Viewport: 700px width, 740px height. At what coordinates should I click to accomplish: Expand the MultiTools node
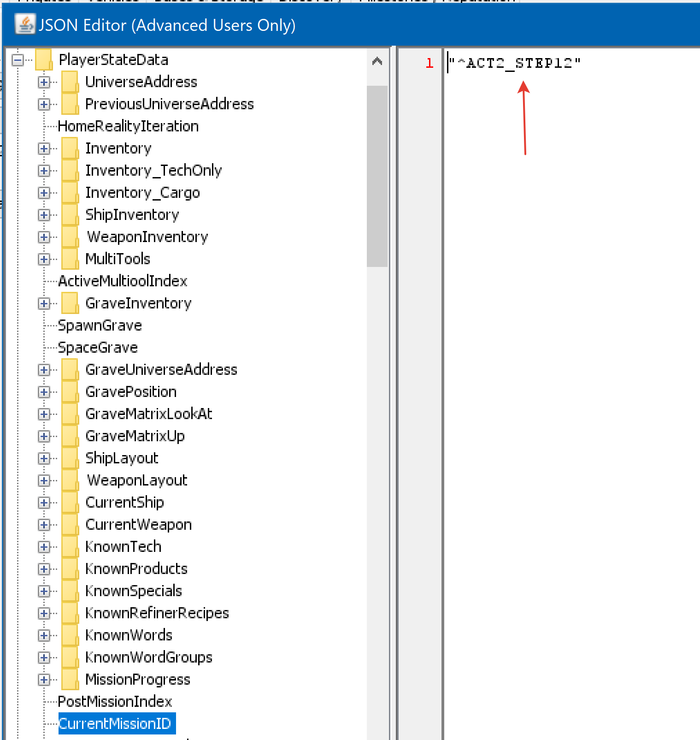coord(44,259)
